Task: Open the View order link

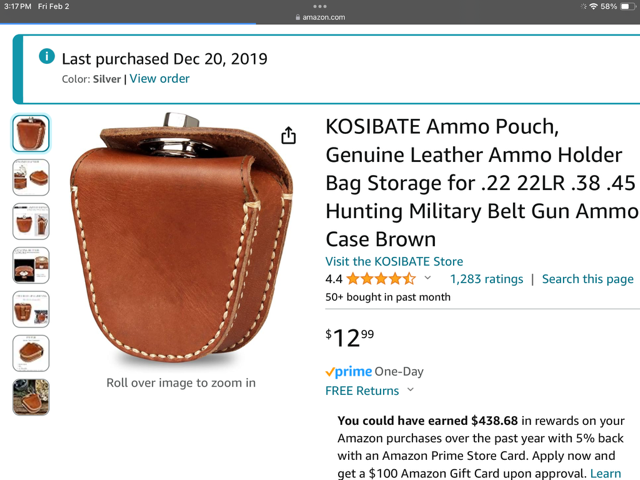Action: pyautogui.click(x=159, y=78)
